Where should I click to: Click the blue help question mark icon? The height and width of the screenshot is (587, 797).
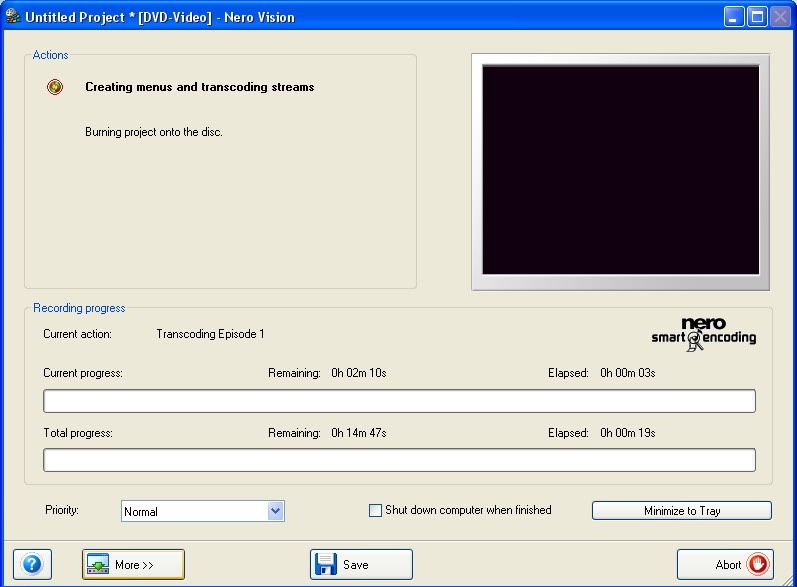pyautogui.click(x=32, y=564)
